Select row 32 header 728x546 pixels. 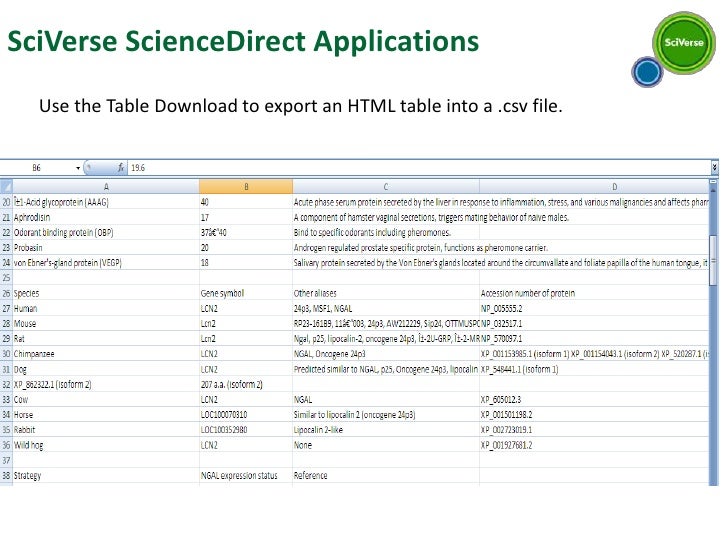click(6, 384)
